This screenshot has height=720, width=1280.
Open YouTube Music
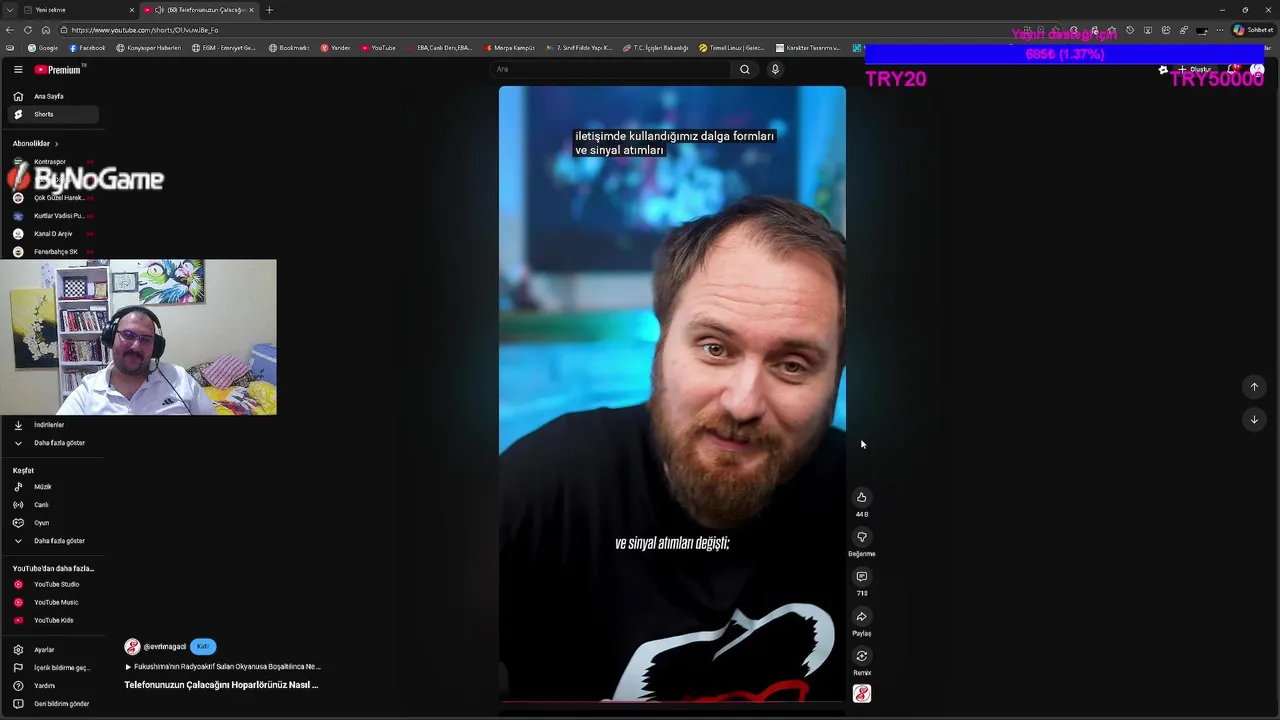52,602
